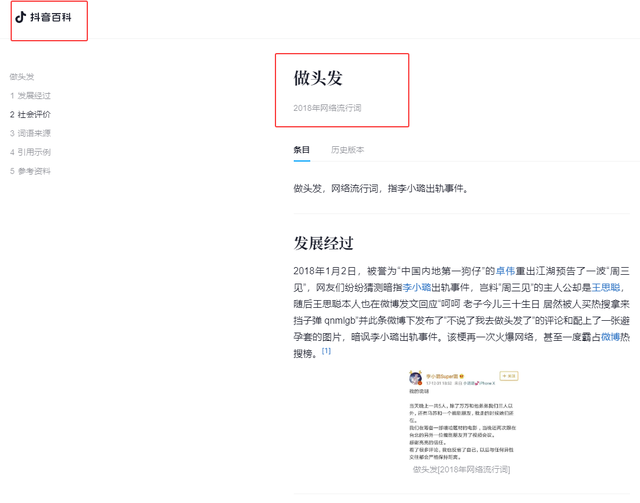This screenshot has width=640, height=503.
Task: Open the 王思聪 hyperlink
Action: tap(606, 287)
